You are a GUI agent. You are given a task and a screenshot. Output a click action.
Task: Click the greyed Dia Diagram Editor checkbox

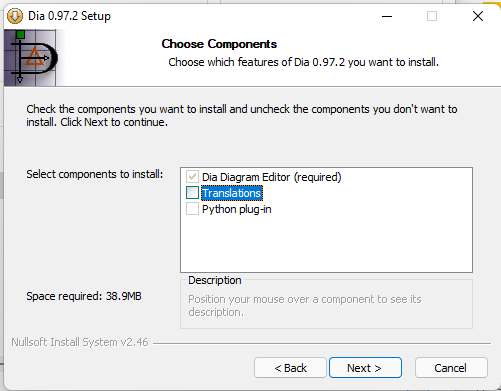point(192,177)
